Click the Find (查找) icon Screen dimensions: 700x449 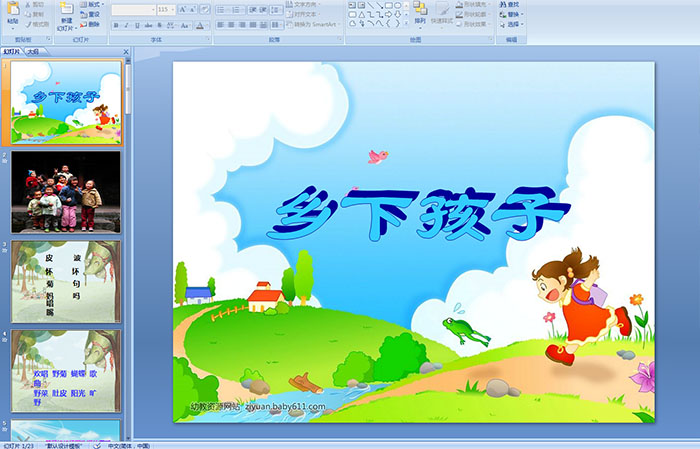[511, 5]
